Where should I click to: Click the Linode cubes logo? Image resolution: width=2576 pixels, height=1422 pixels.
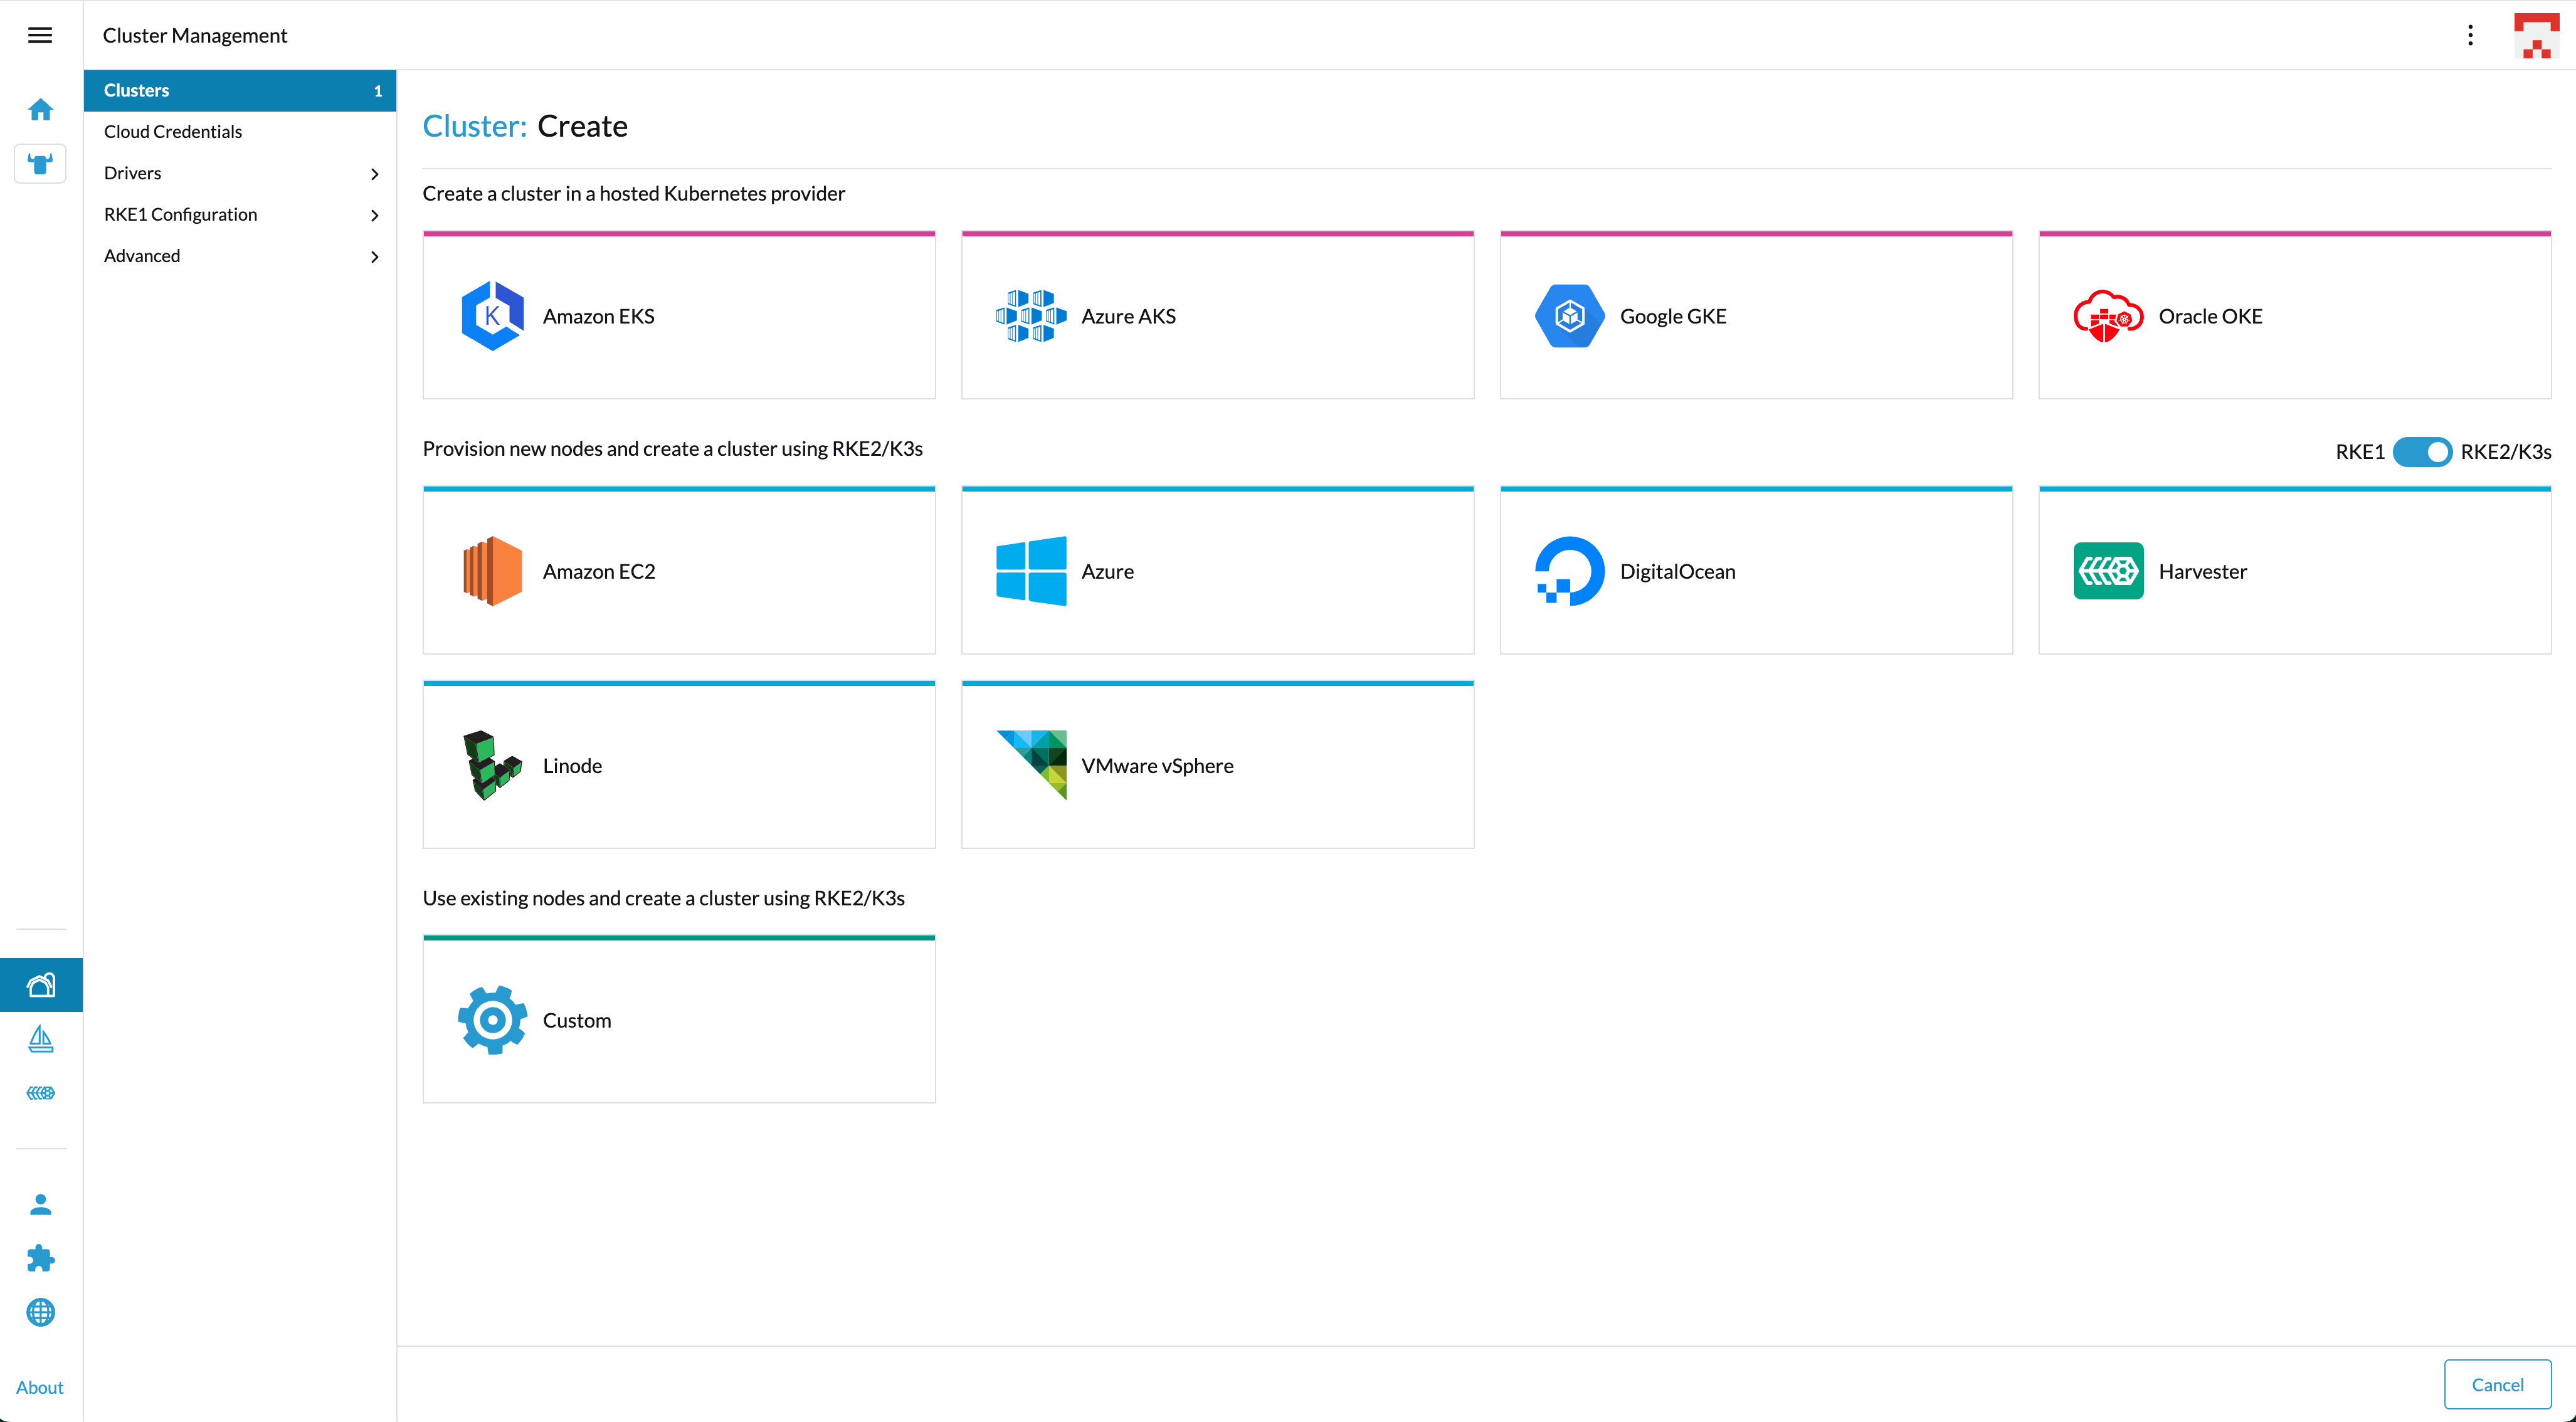click(492, 766)
